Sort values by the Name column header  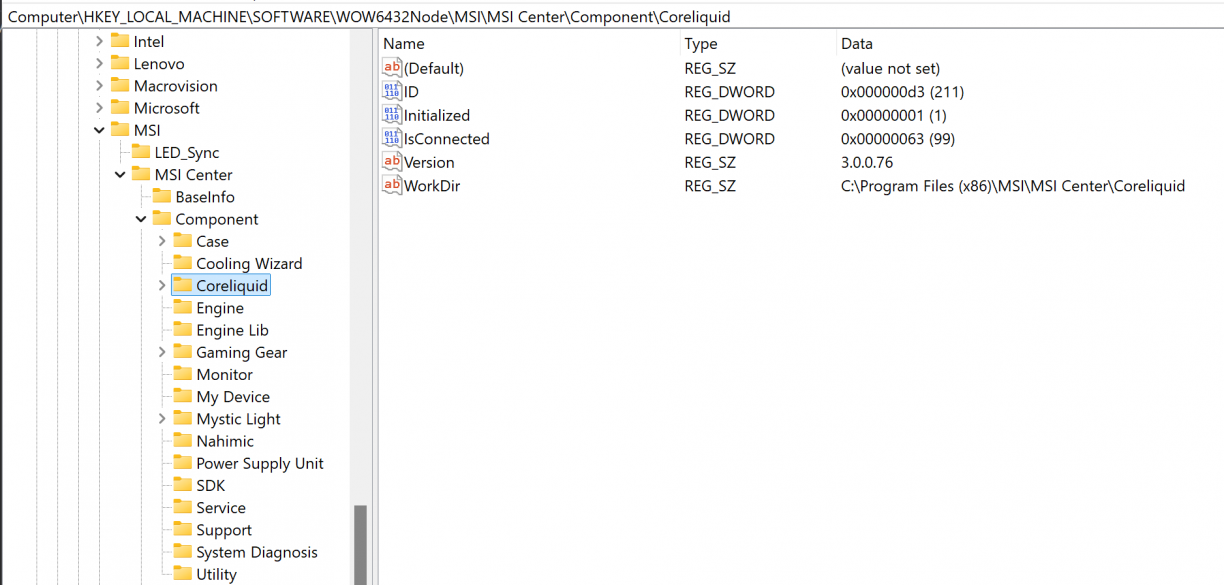point(404,44)
